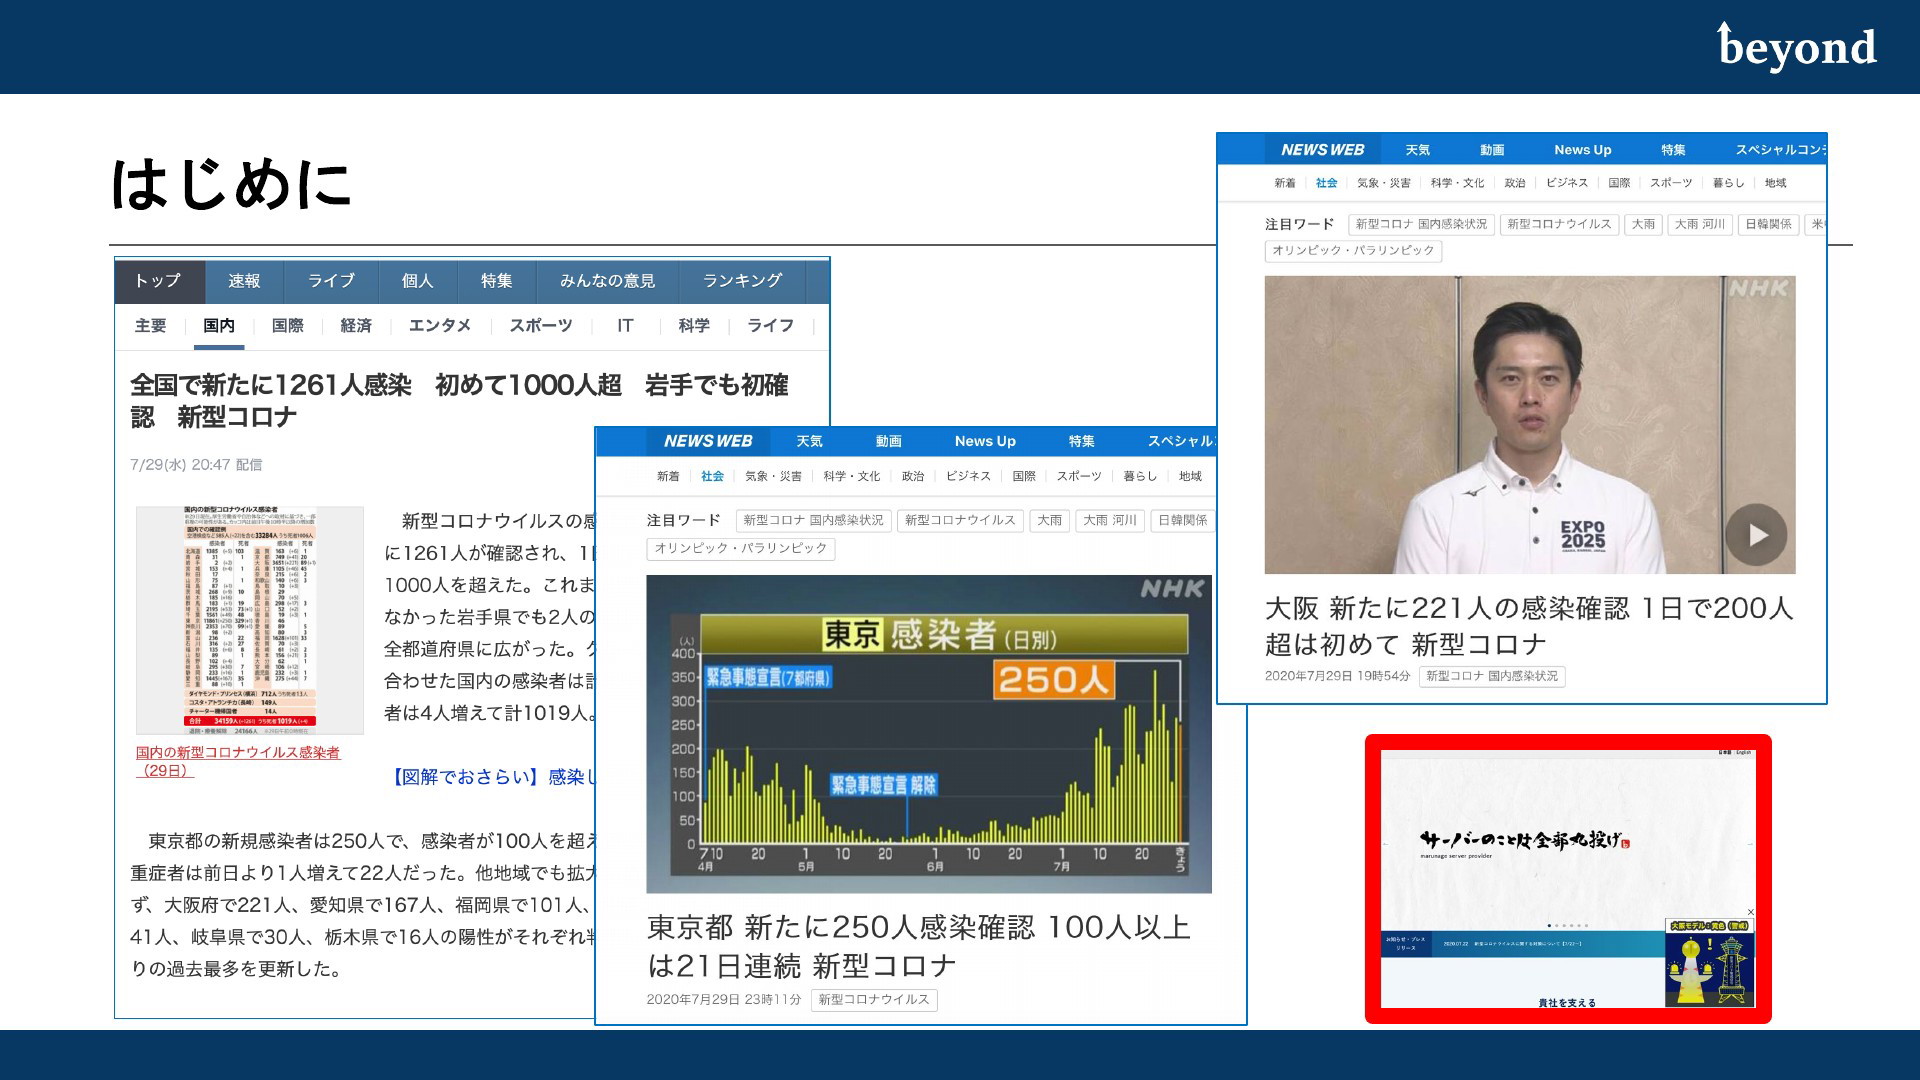The height and width of the screenshot is (1080, 1920).
Task: Click 大雨 河川 keyword in Osaka article window
Action: point(1700,224)
